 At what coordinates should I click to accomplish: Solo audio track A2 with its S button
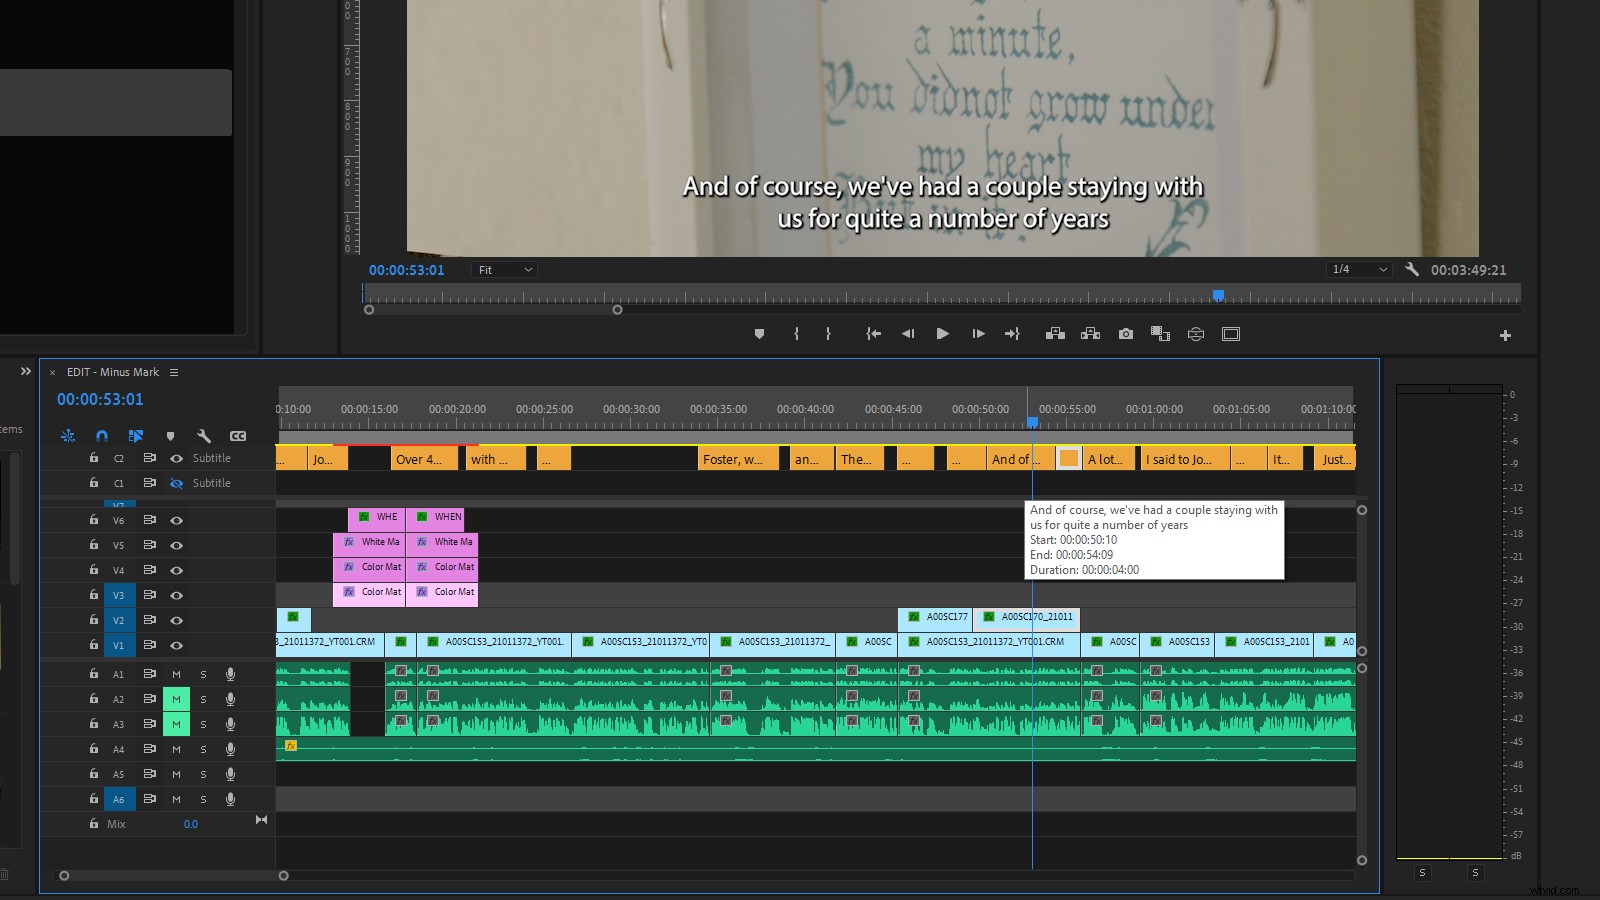tap(203, 699)
